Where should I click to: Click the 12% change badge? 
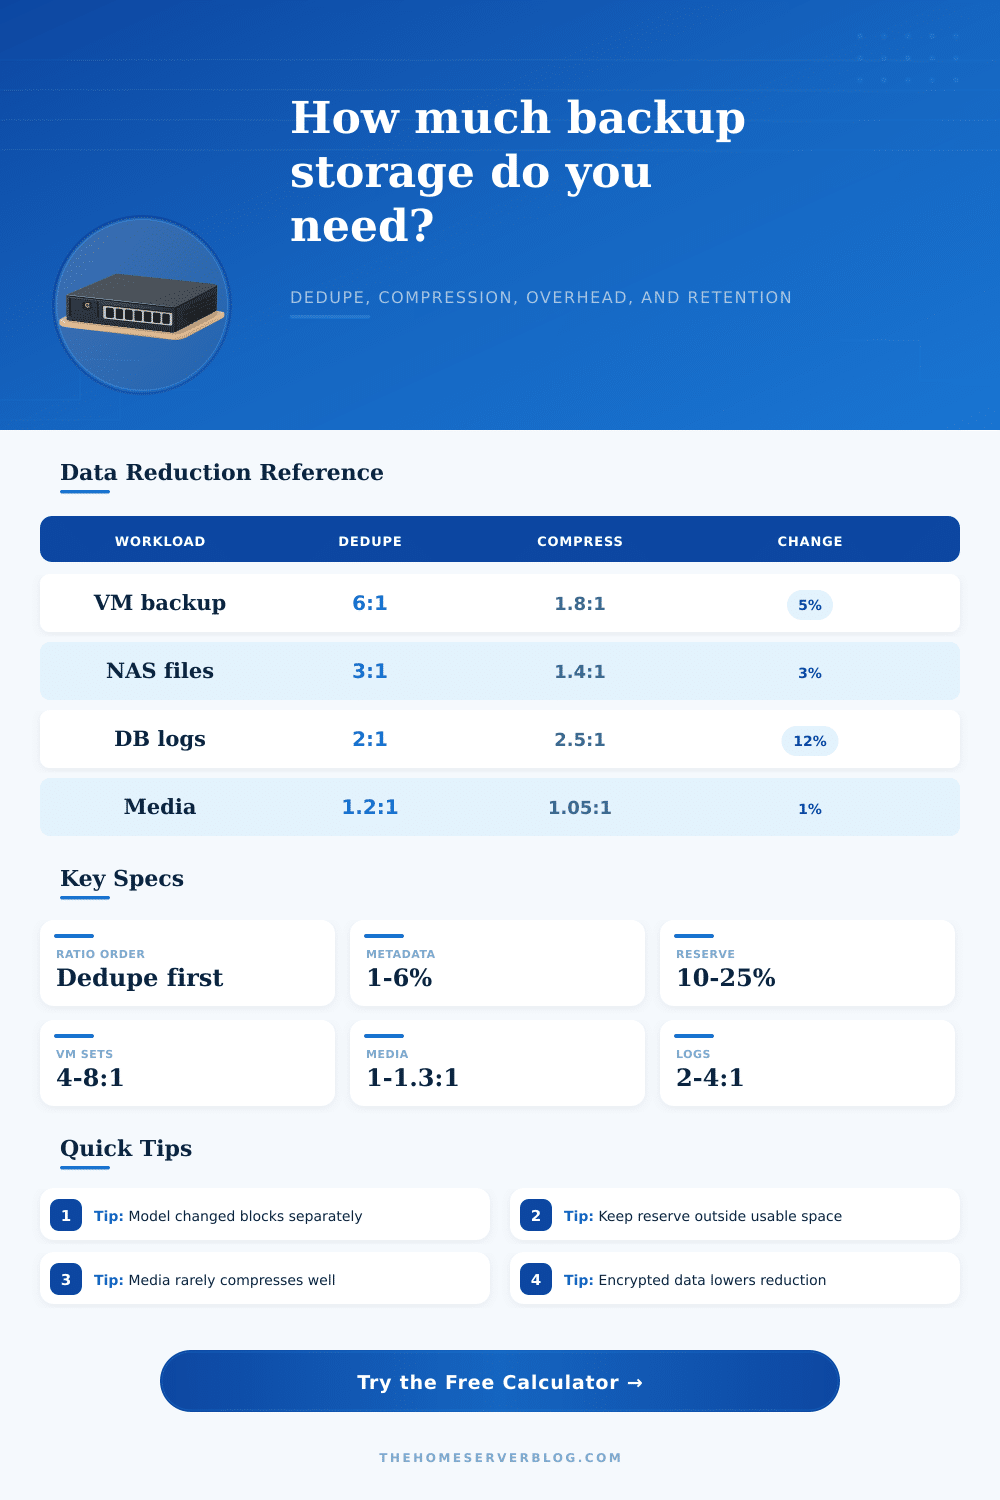(x=810, y=741)
